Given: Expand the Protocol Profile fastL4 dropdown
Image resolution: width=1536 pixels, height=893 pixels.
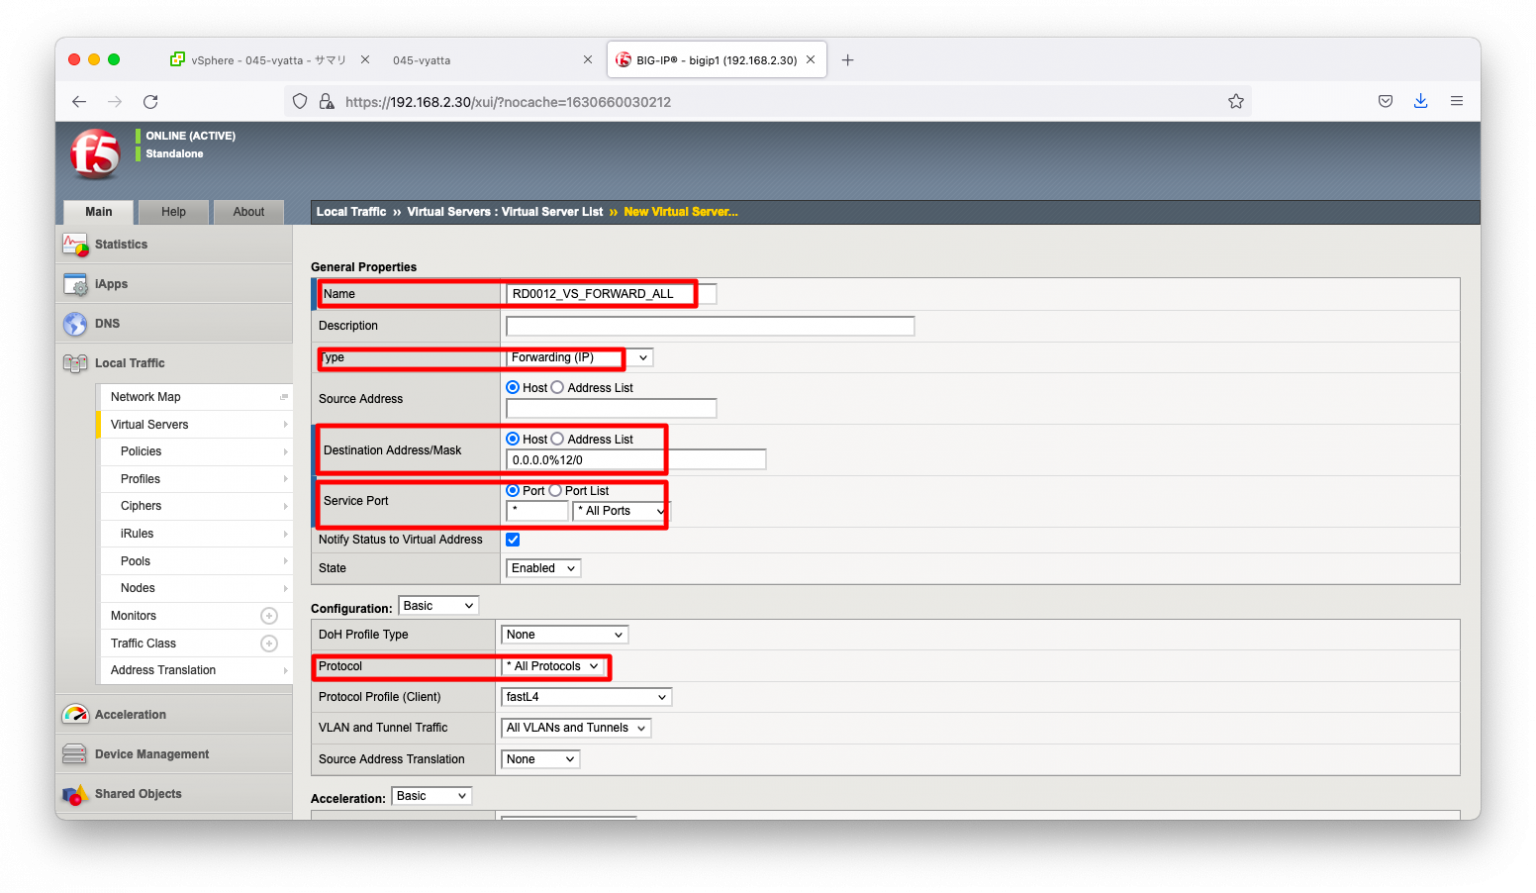Looking at the screenshot, I should point(585,696).
